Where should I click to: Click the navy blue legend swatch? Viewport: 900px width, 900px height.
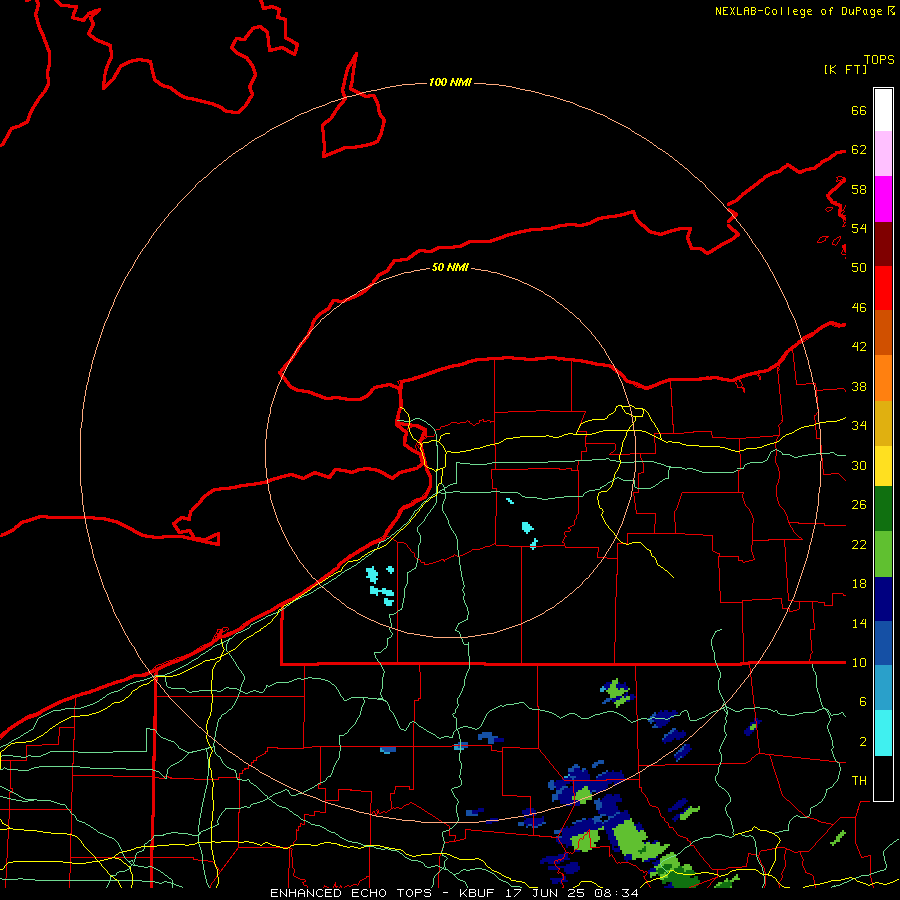883,599
